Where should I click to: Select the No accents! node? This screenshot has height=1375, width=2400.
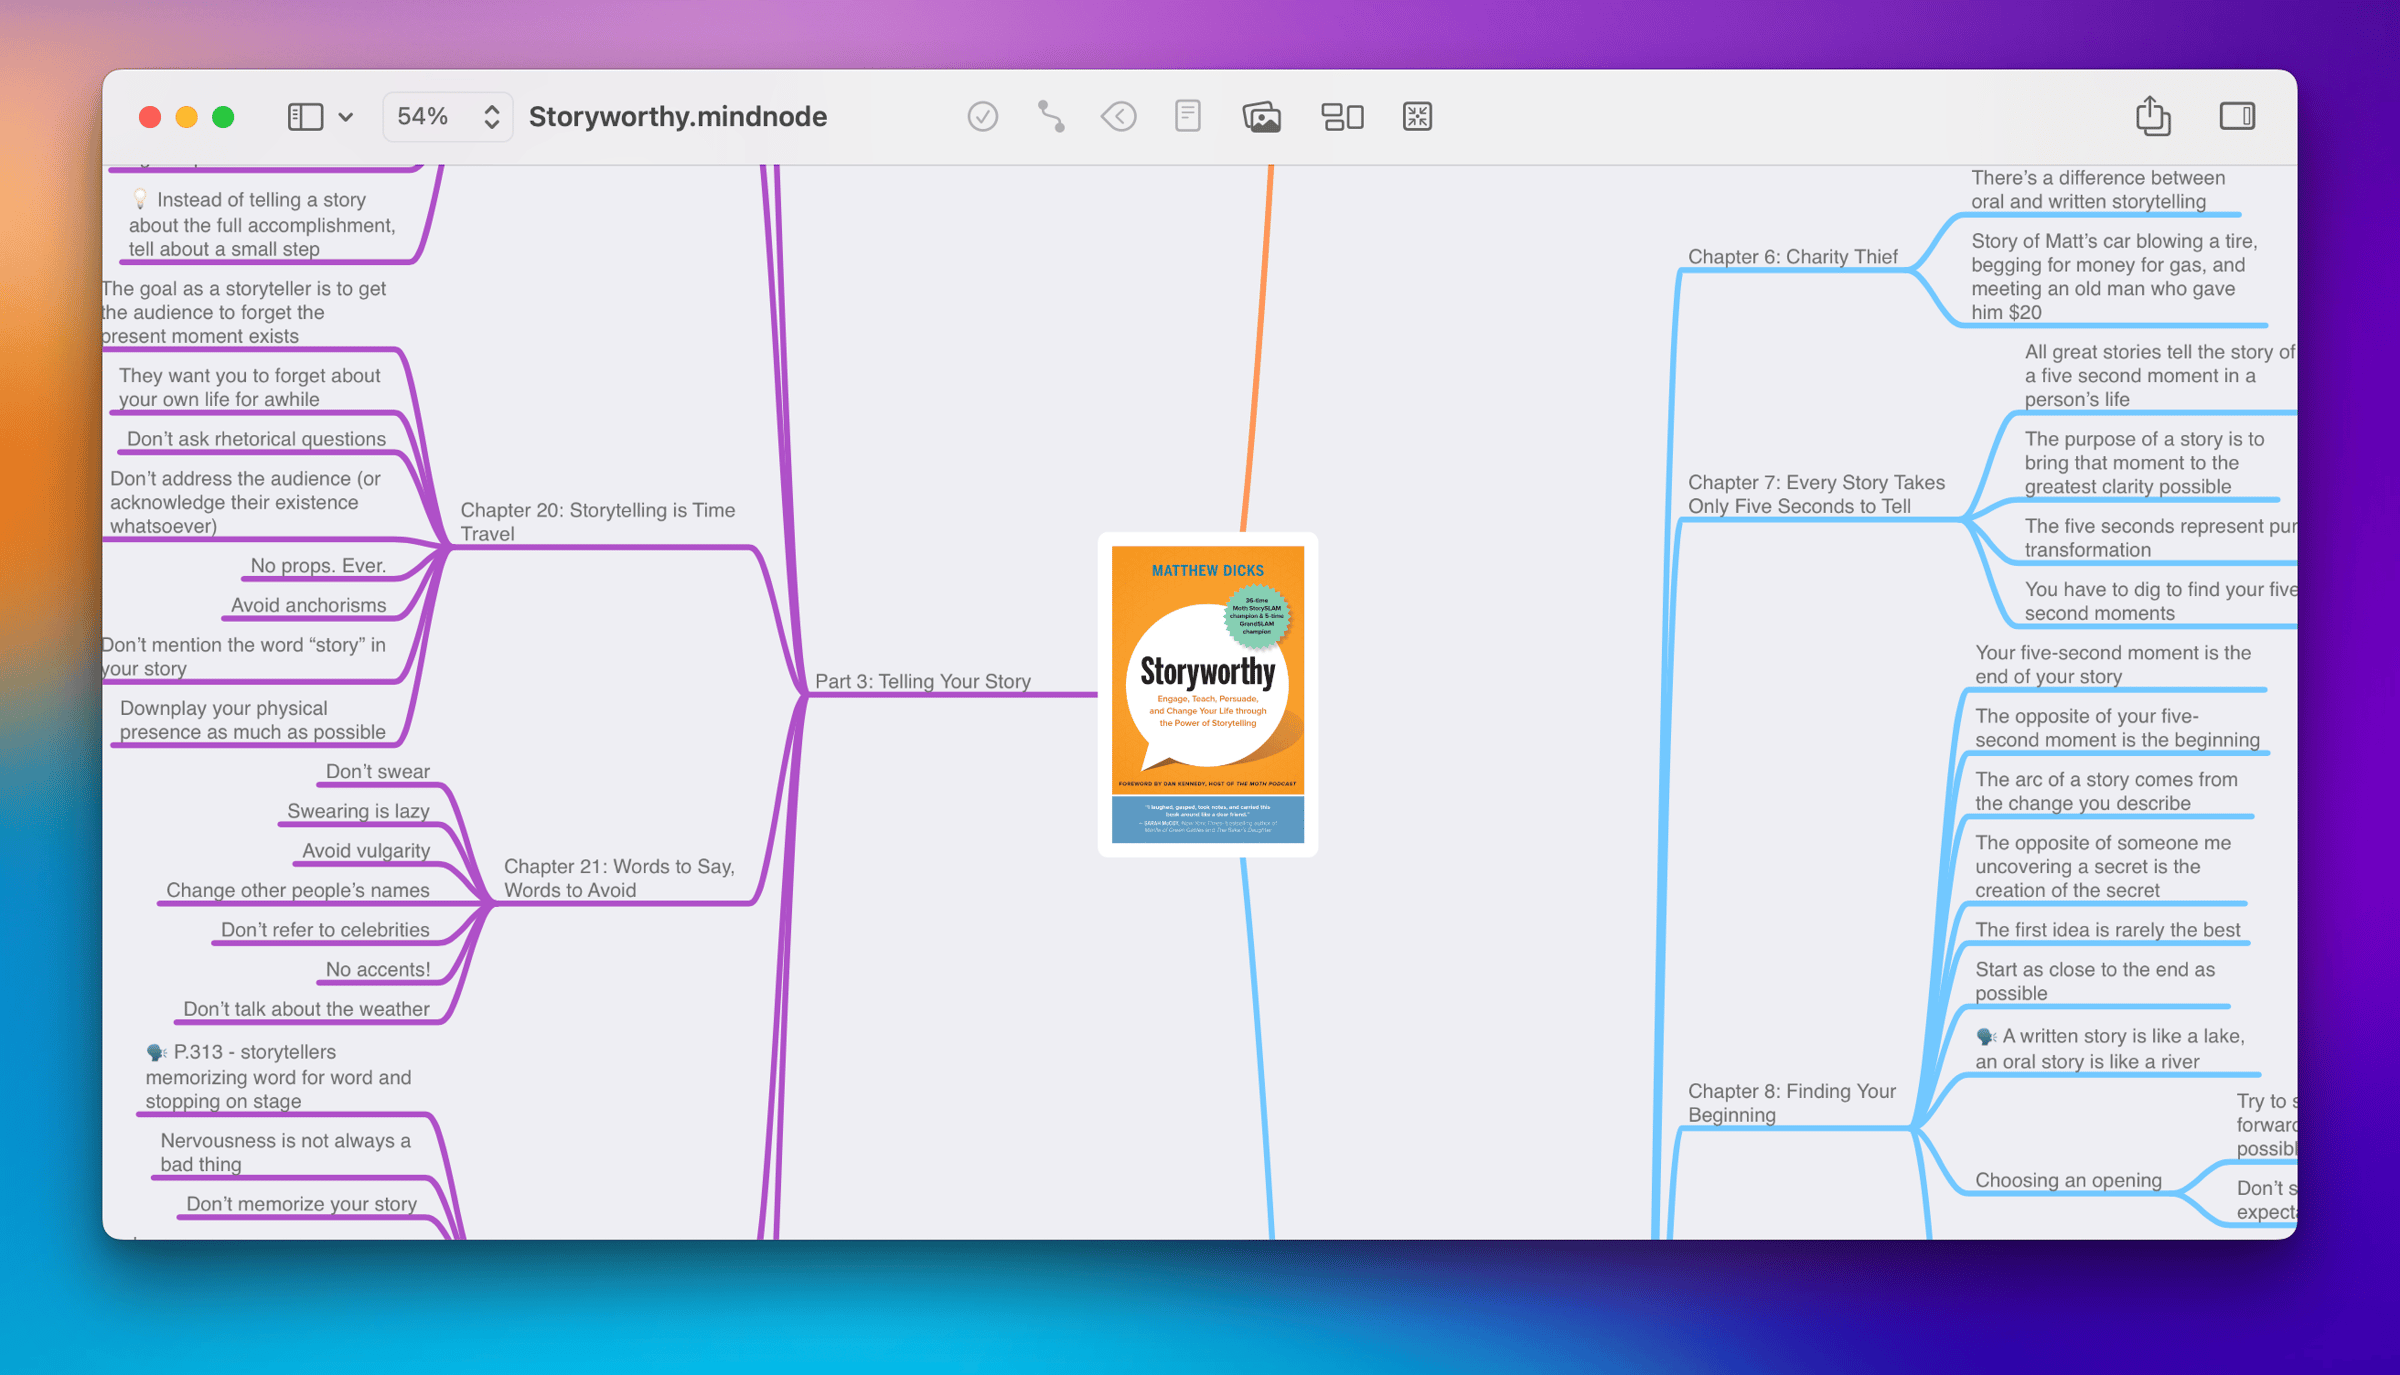click(x=378, y=970)
